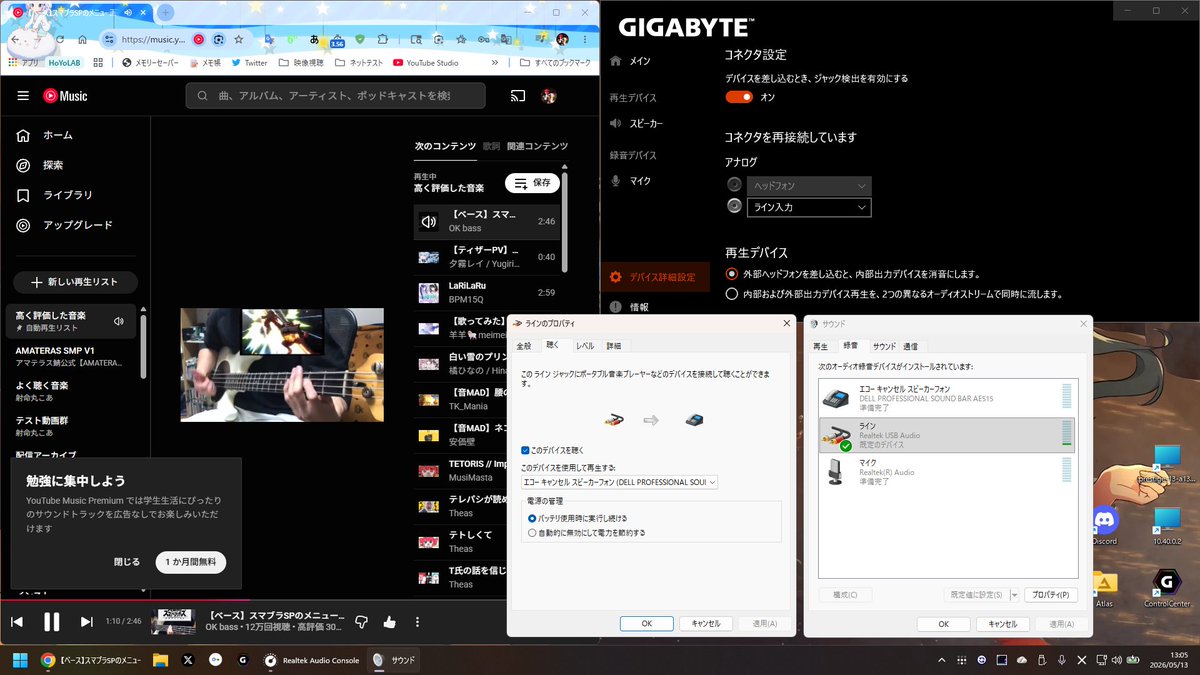Click プロパティ(P) in Sound dialog
This screenshot has height=675, width=1200.
[x=1051, y=595]
